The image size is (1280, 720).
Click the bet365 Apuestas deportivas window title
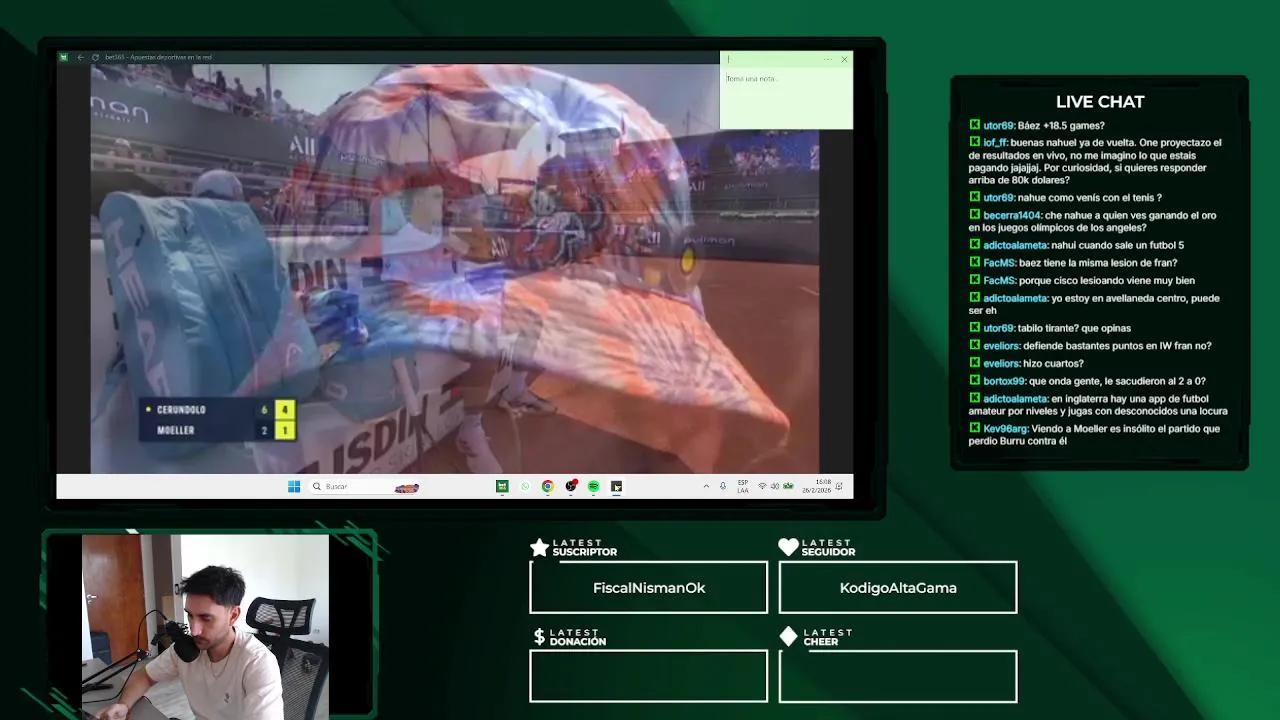tap(158, 57)
